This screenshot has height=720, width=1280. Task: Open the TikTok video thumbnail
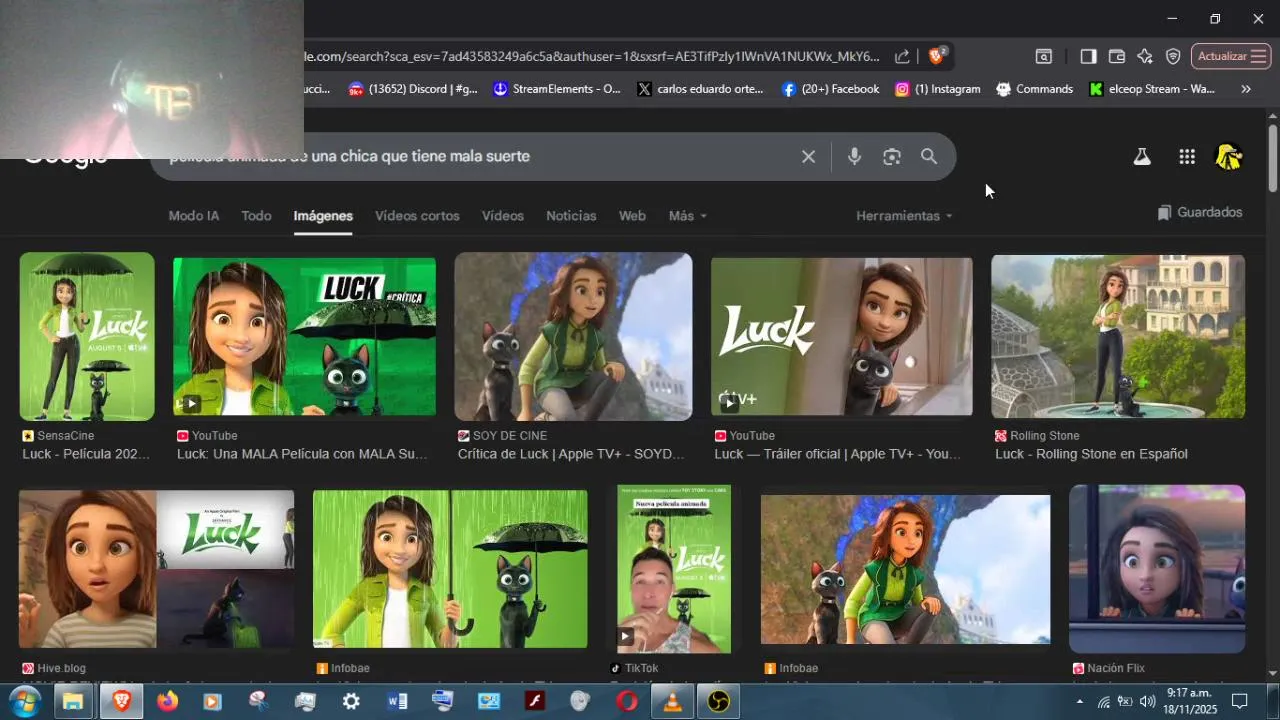pos(674,569)
